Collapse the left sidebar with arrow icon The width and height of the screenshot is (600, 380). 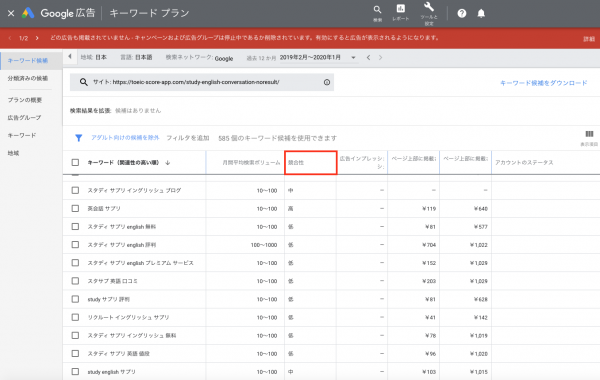tap(70, 57)
